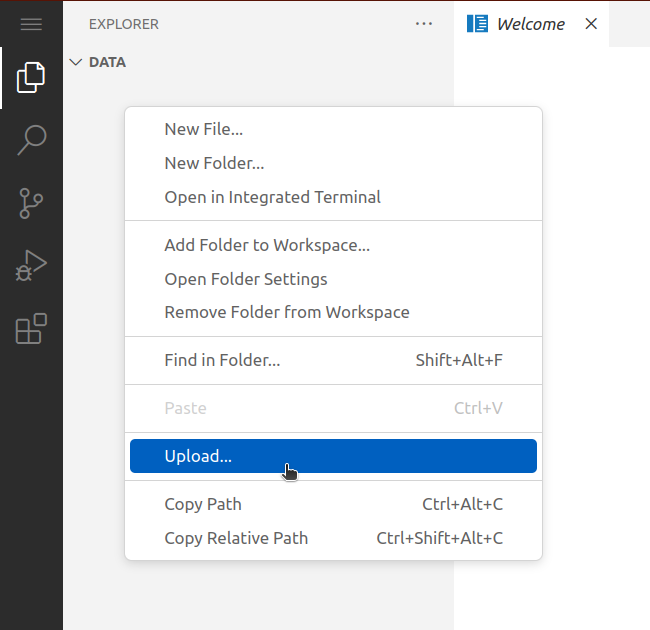Choose New Folder... from context menu
The height and width of the screenshot is (630, 650).
pyautogui.click(x=333, y=163)
